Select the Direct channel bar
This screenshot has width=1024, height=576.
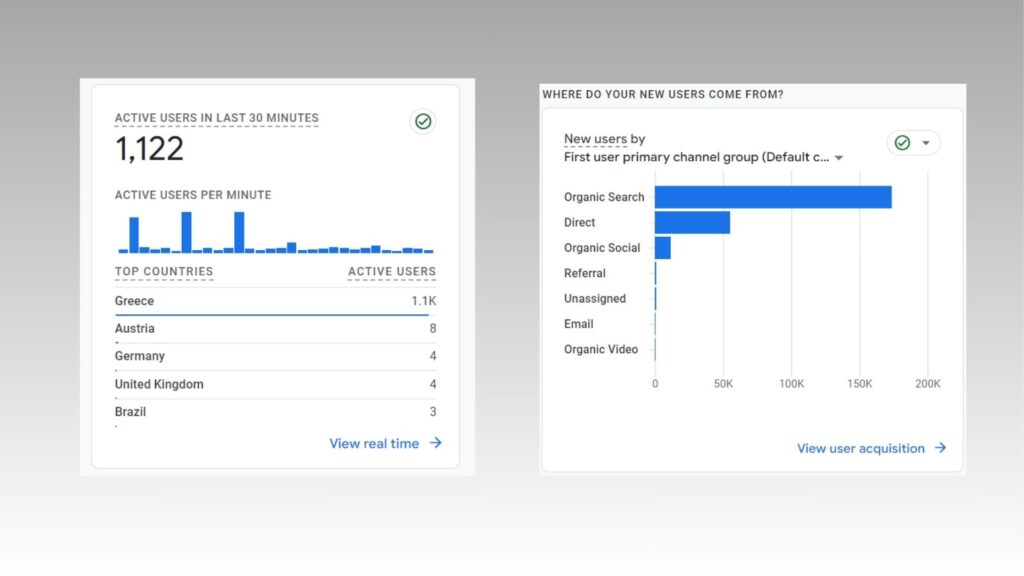(x=692, y=222)
